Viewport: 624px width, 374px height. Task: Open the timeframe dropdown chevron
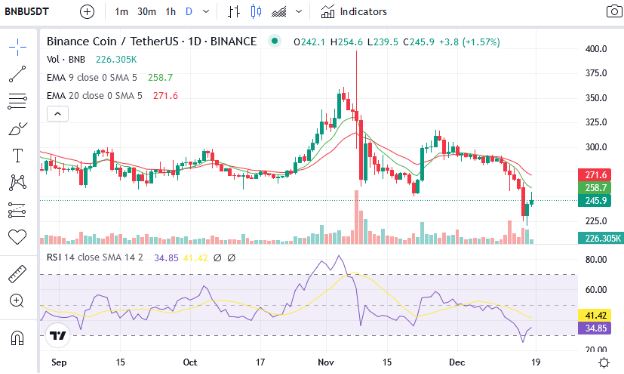206,12
